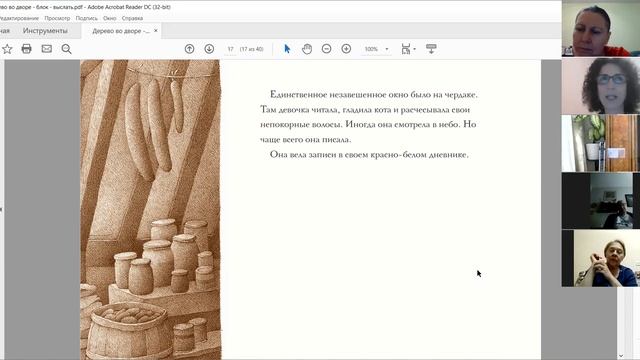The width and height of the screenshot is (640, 360).
Task: Click page number field showing 17
Action: click(231, 49)
